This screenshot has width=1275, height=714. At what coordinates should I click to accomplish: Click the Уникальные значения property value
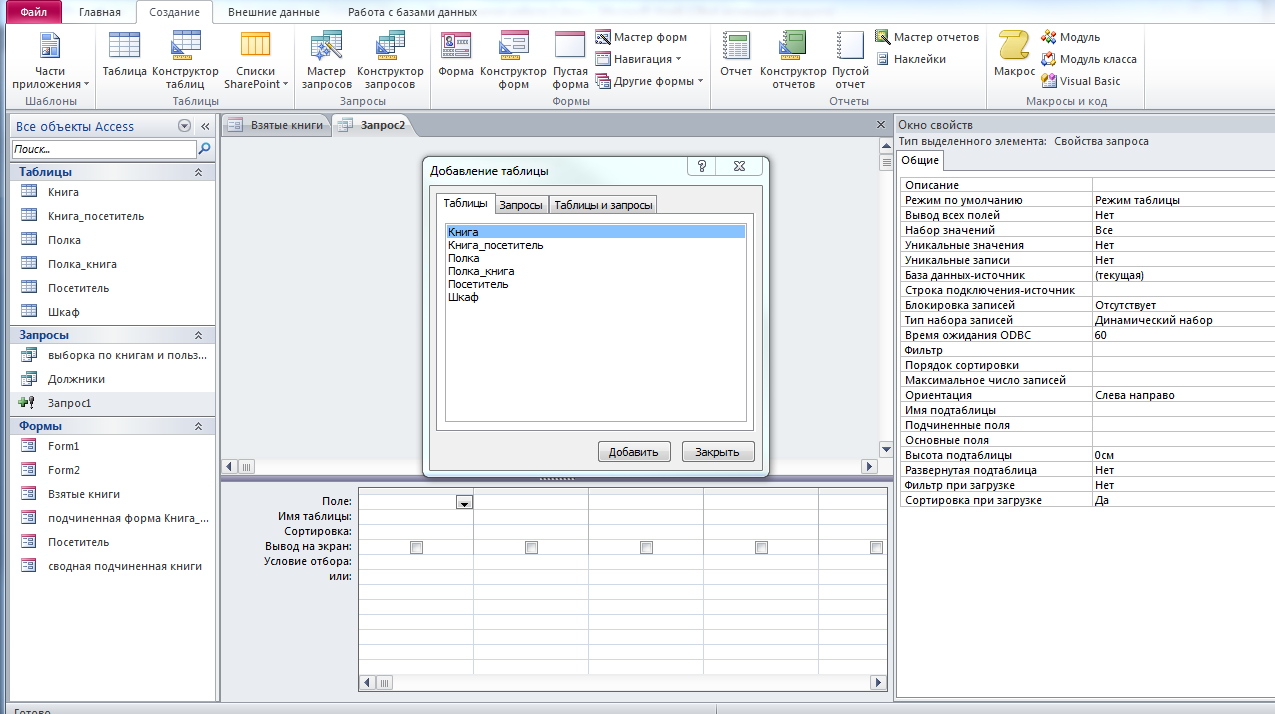[1182, 245]
